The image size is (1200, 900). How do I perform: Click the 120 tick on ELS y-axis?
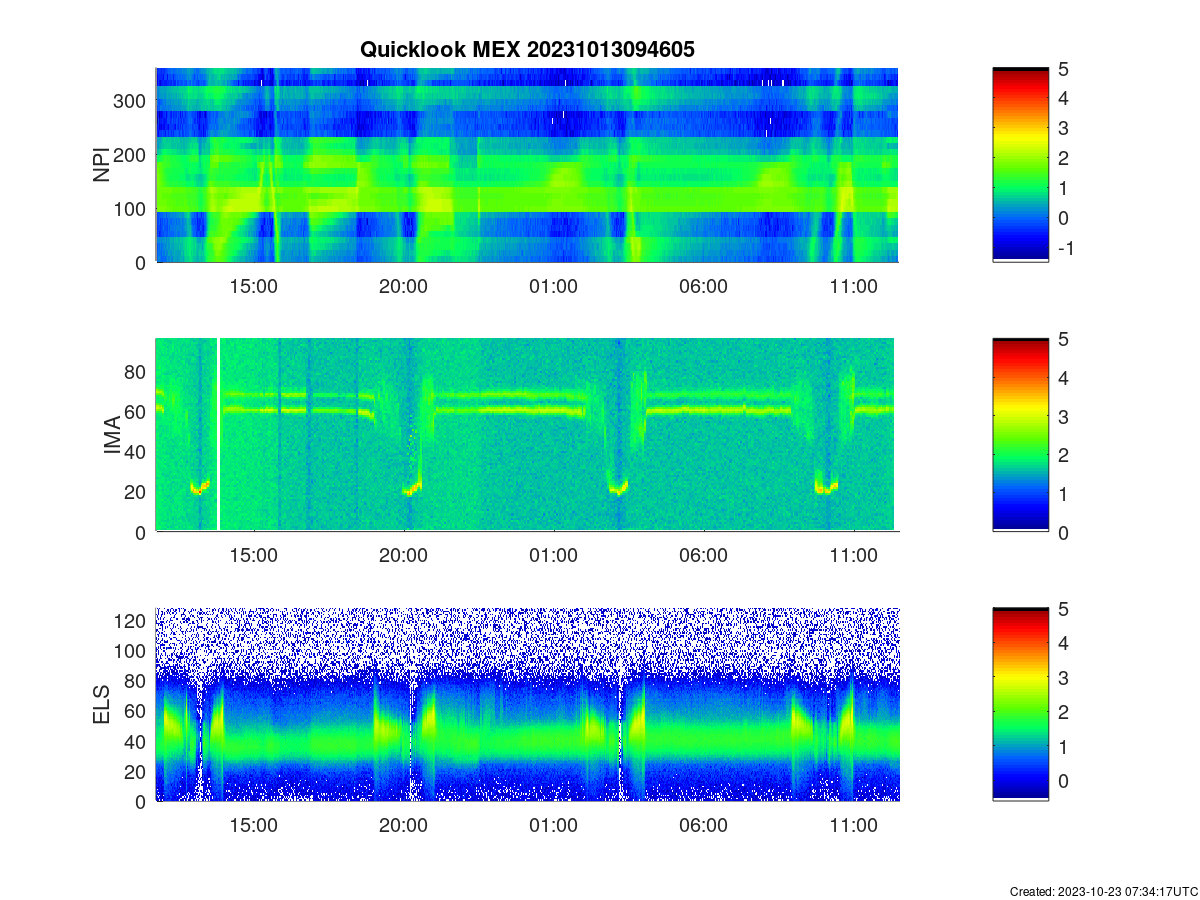132,621
